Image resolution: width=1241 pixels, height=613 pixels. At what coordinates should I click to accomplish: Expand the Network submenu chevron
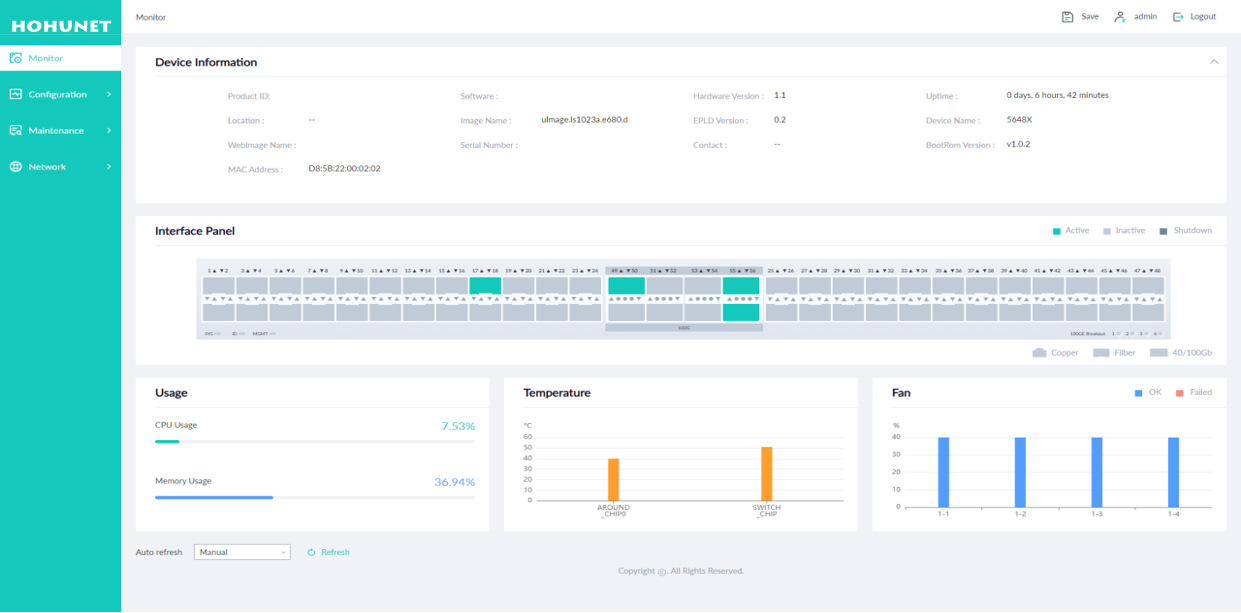point(109,167)
